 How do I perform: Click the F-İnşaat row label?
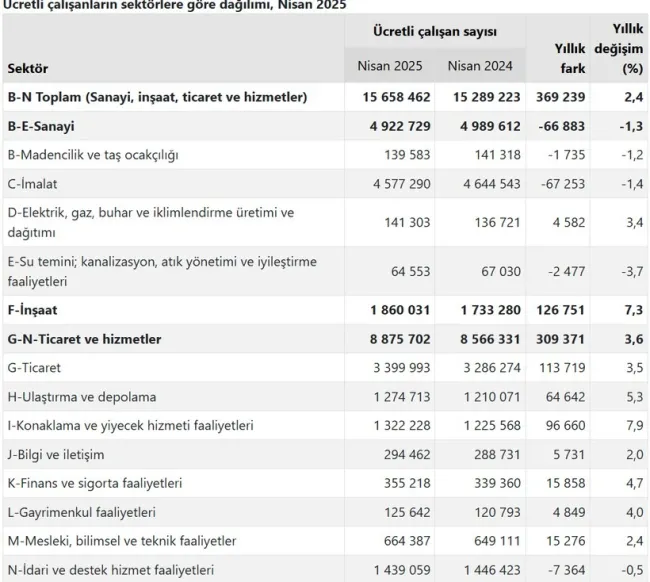click(32, 310)
